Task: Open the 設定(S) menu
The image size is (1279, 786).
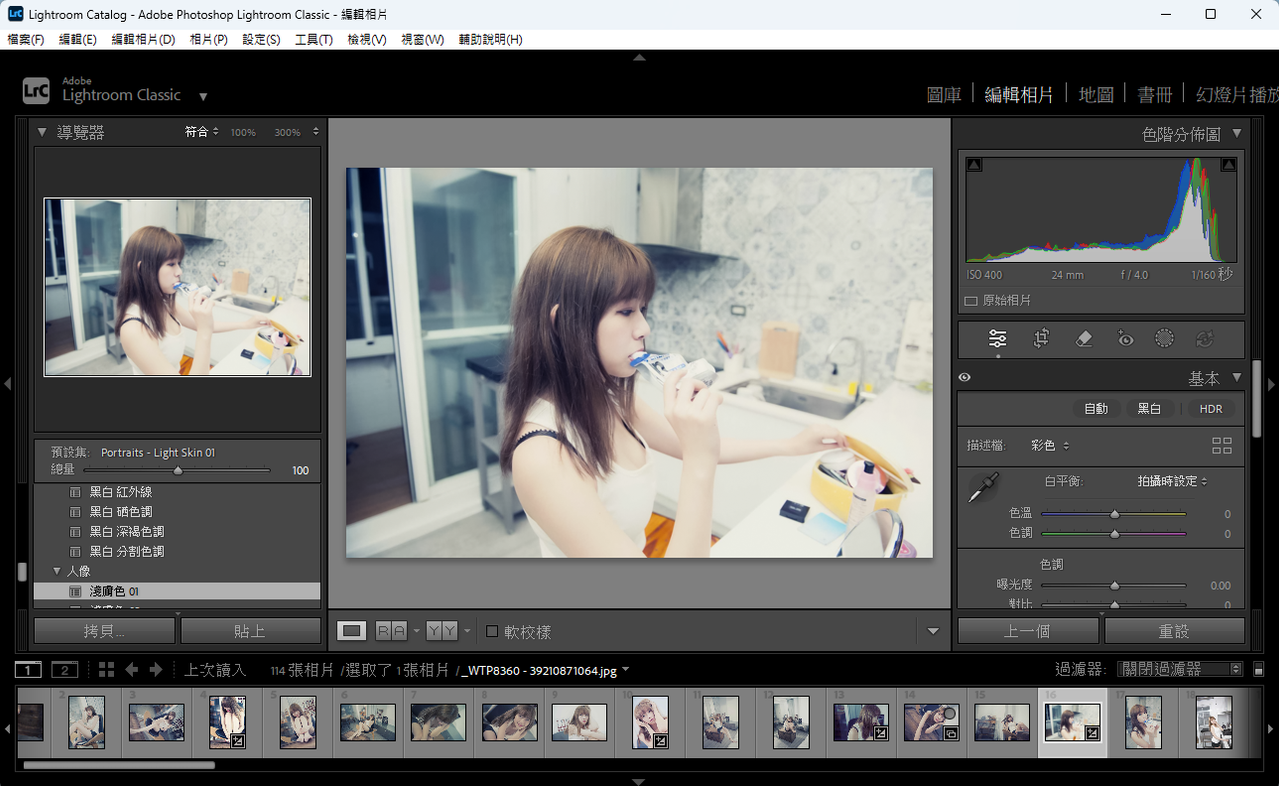Action: tap(261, 40)
